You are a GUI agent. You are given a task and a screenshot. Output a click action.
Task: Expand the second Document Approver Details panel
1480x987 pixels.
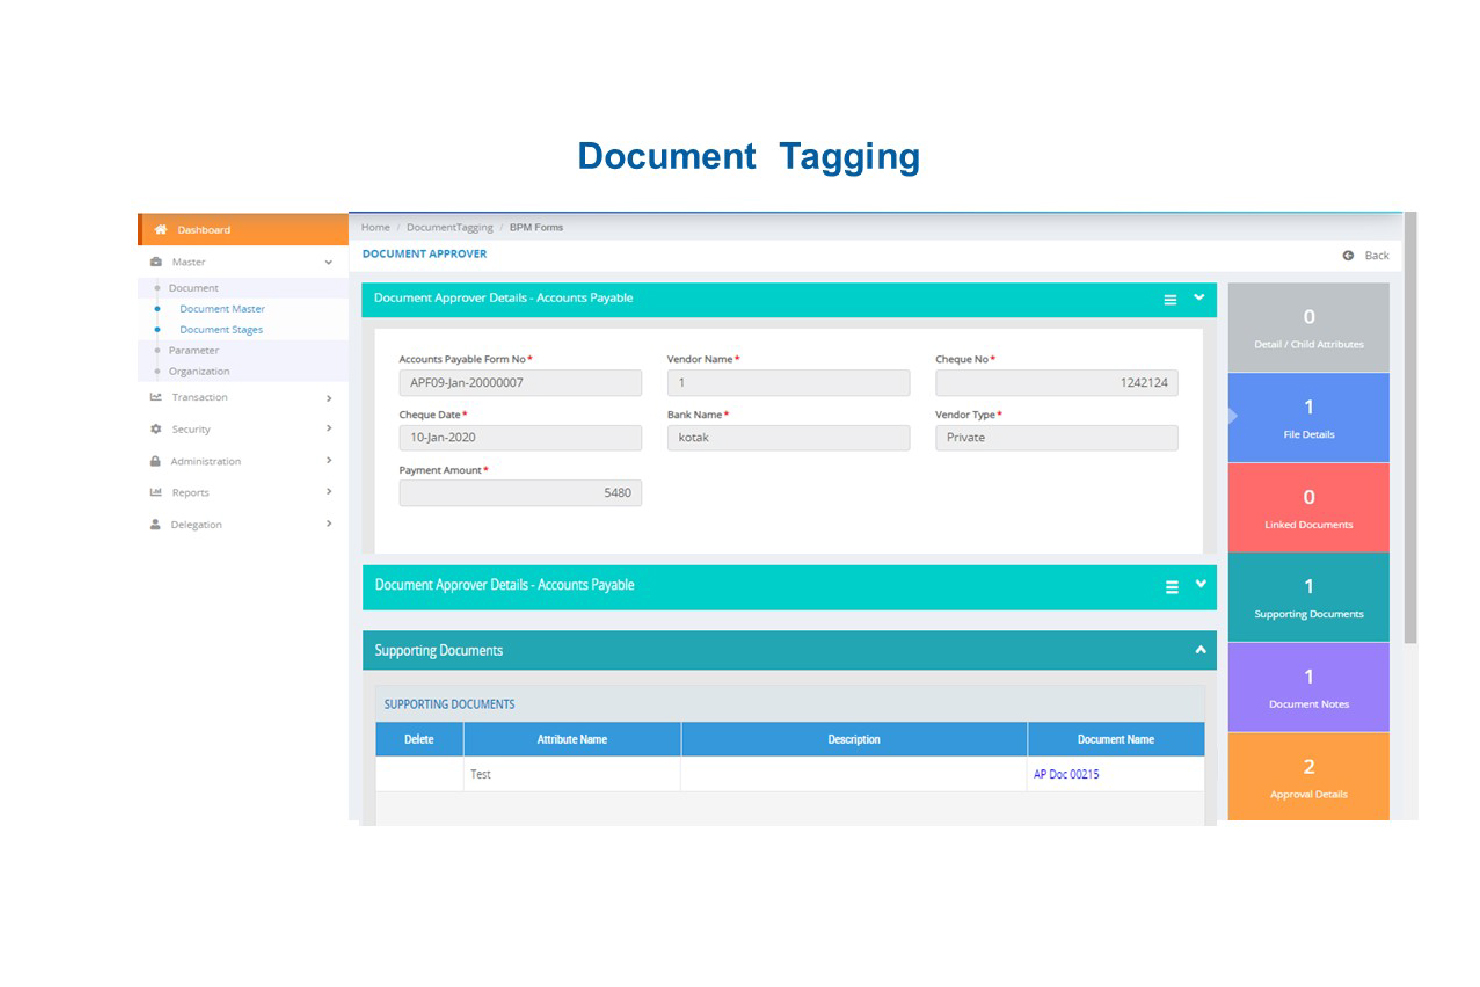[1201, 584]
